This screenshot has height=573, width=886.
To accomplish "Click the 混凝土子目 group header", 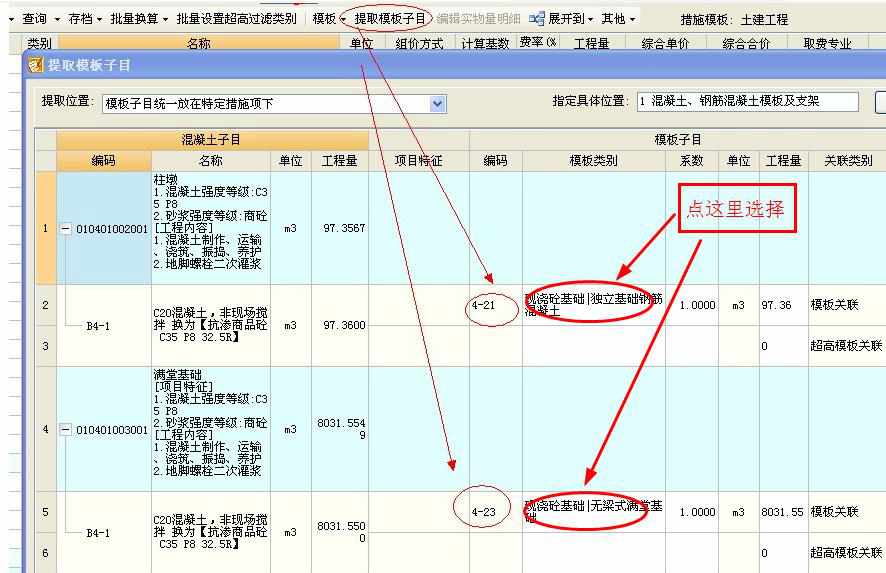I will tap(212, 140).
